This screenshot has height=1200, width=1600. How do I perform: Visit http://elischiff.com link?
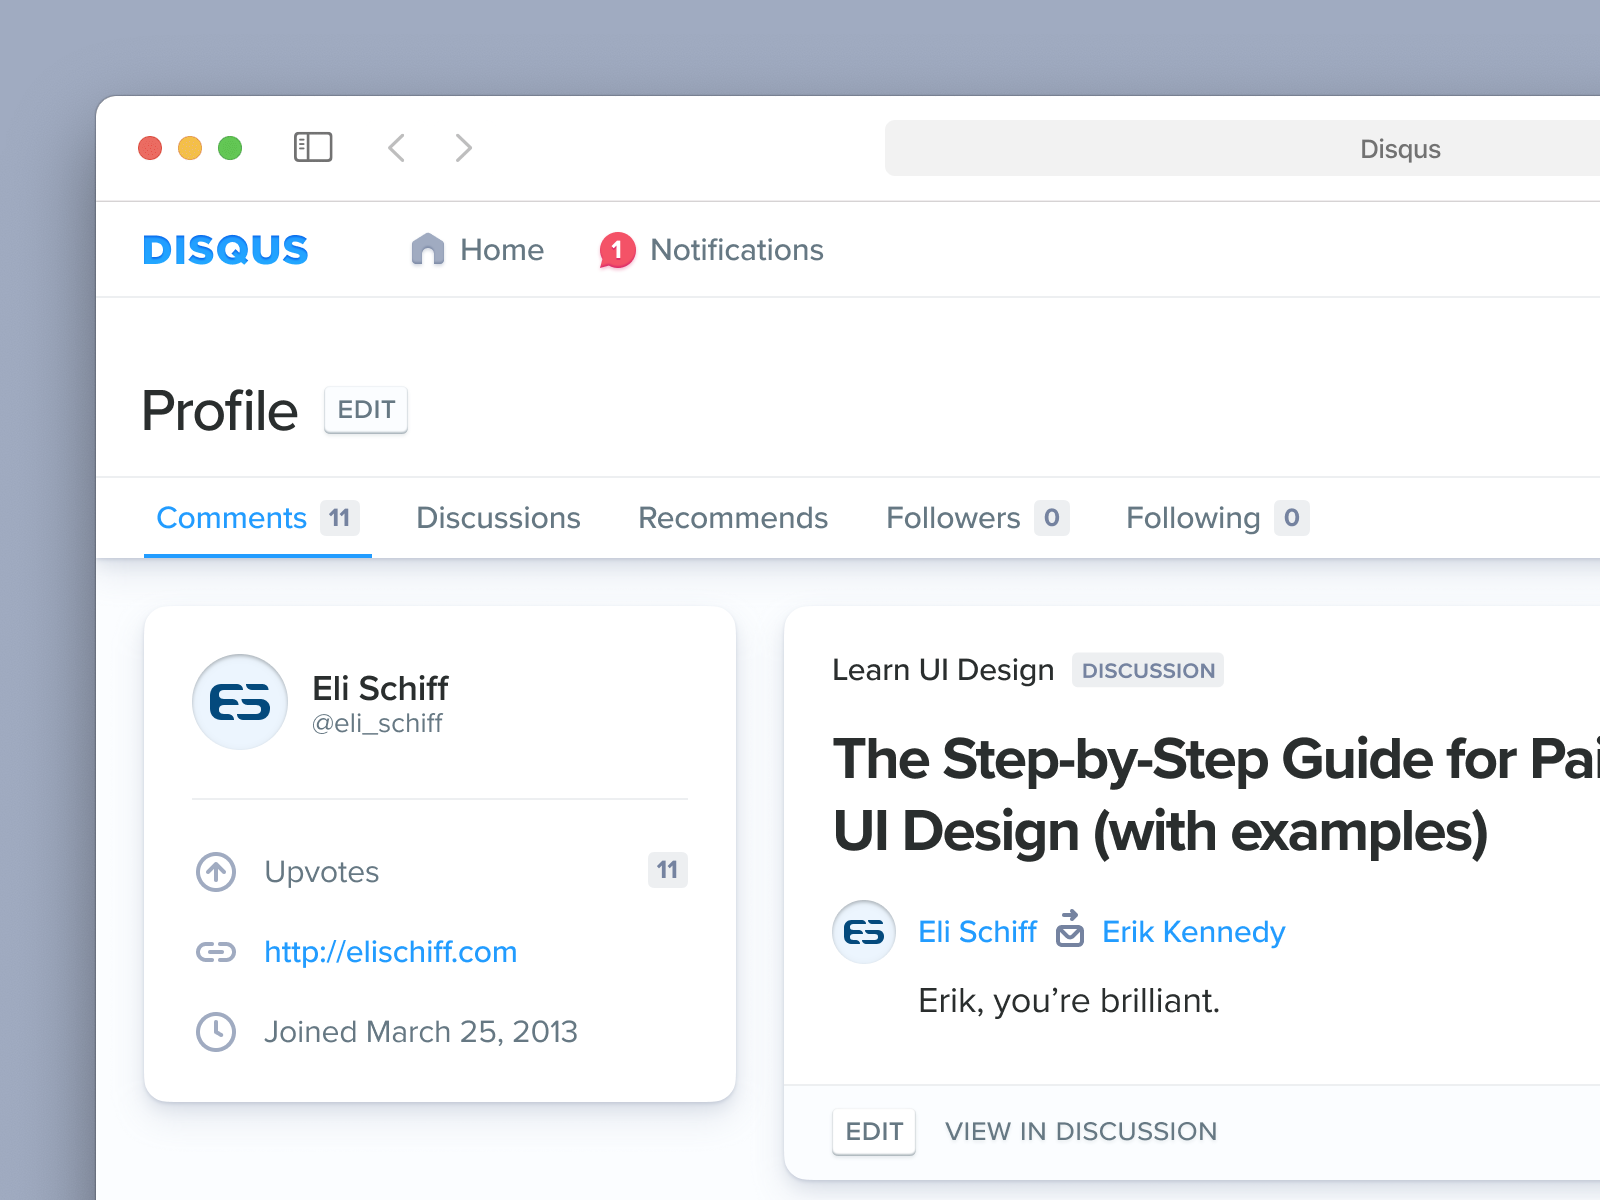[x=390, y=951]
